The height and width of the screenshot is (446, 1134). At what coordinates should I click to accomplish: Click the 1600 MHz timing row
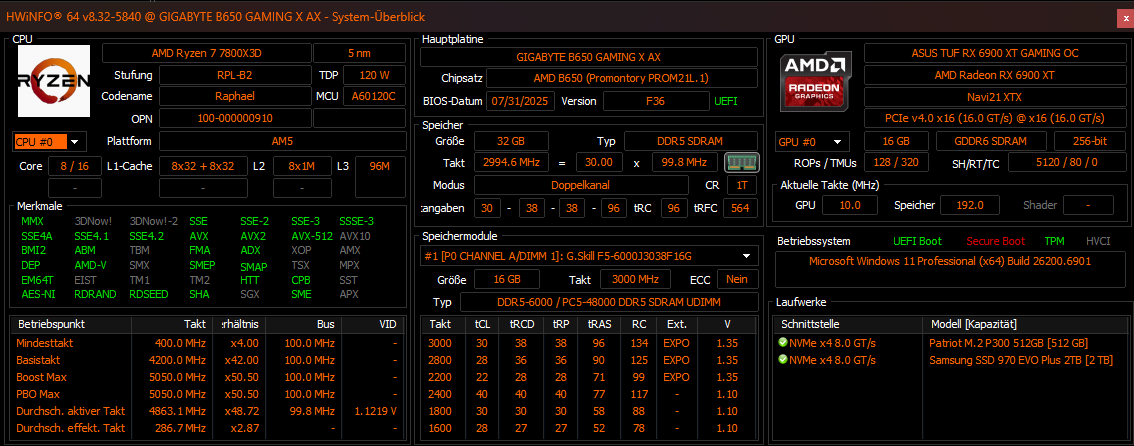click(x=589, y=428)
